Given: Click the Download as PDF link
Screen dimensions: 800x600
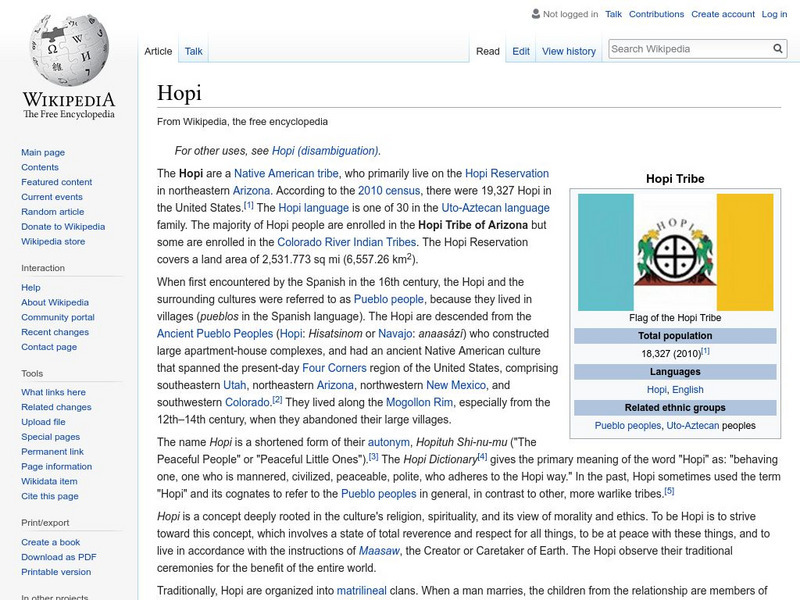Looking at the screenshot, I should pos(59,557).
